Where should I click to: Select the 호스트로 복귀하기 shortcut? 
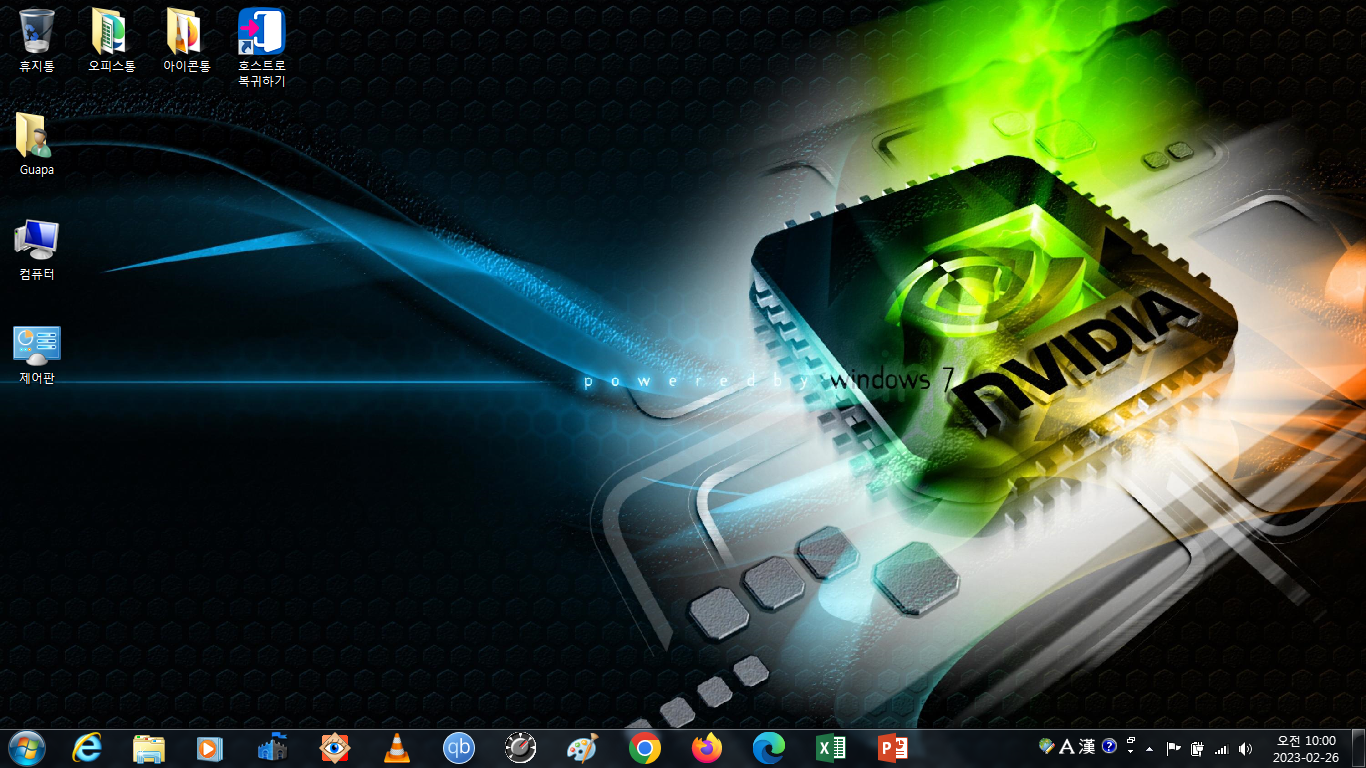(262, 47)
